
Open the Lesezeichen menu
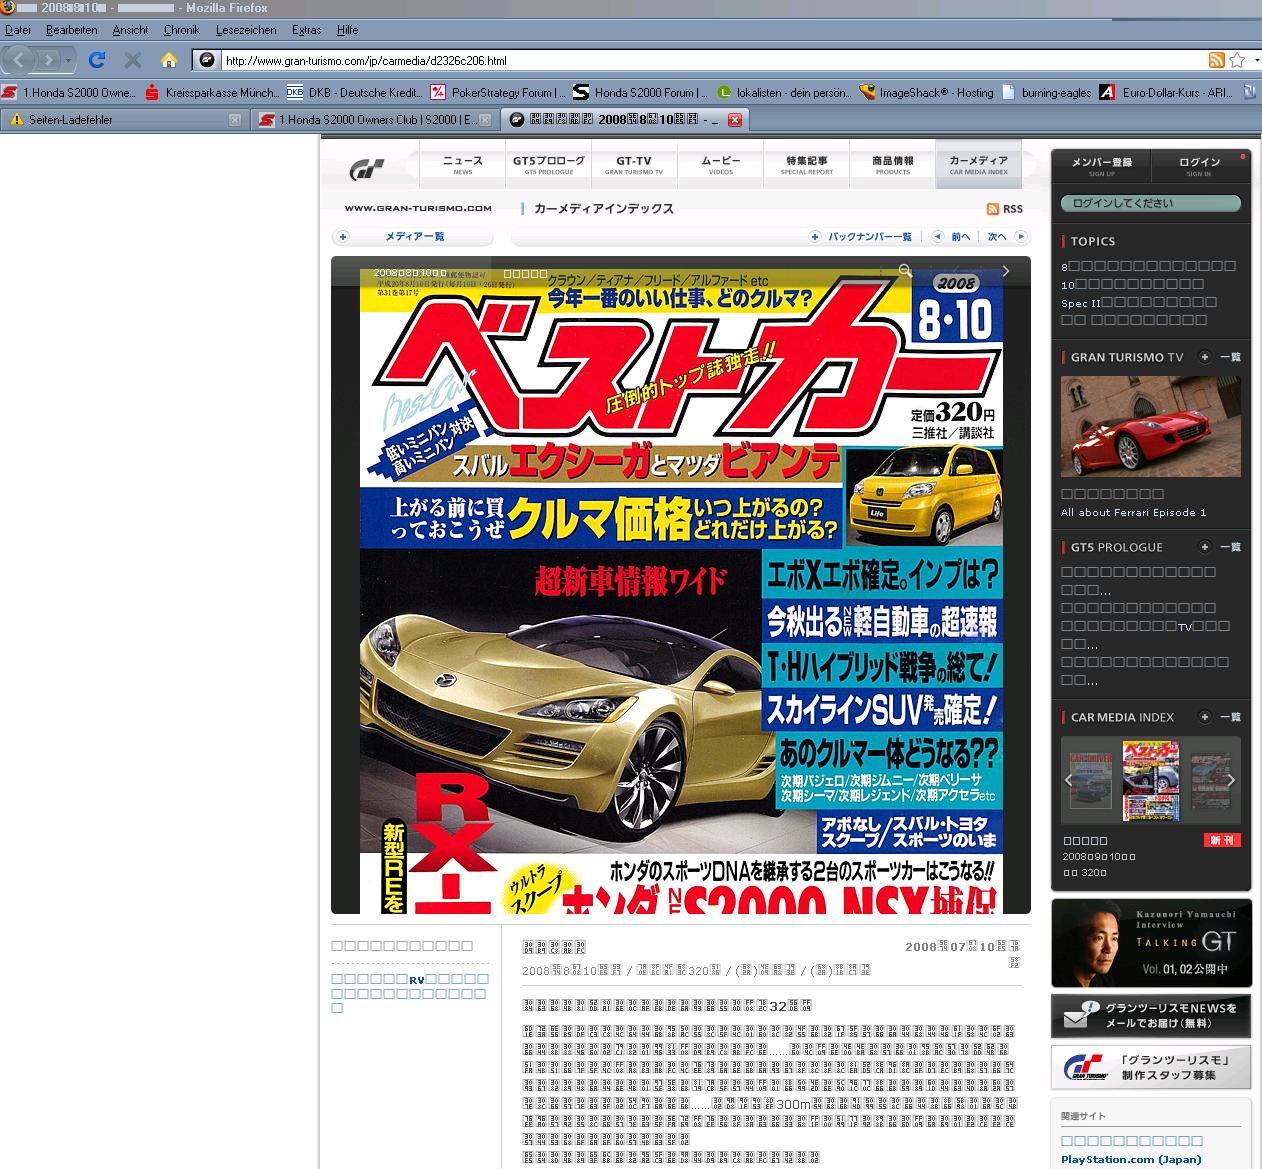coord(246,30)
